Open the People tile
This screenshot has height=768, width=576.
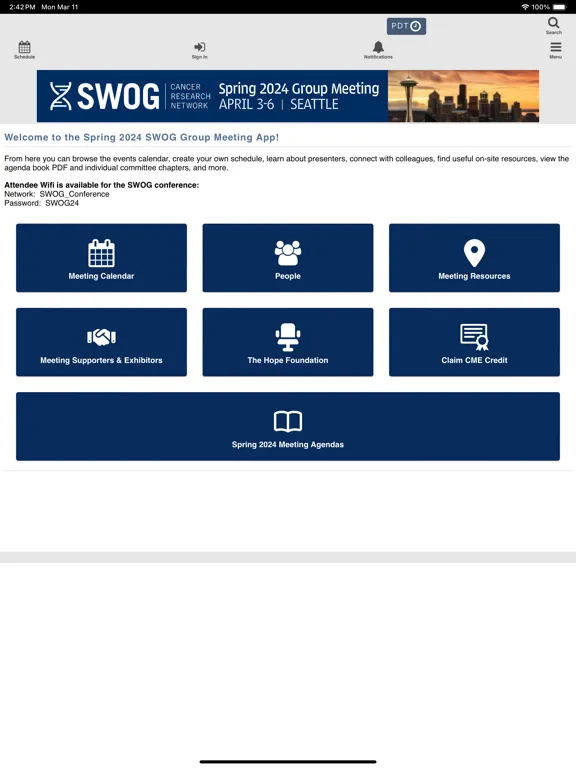coord(288,258)
